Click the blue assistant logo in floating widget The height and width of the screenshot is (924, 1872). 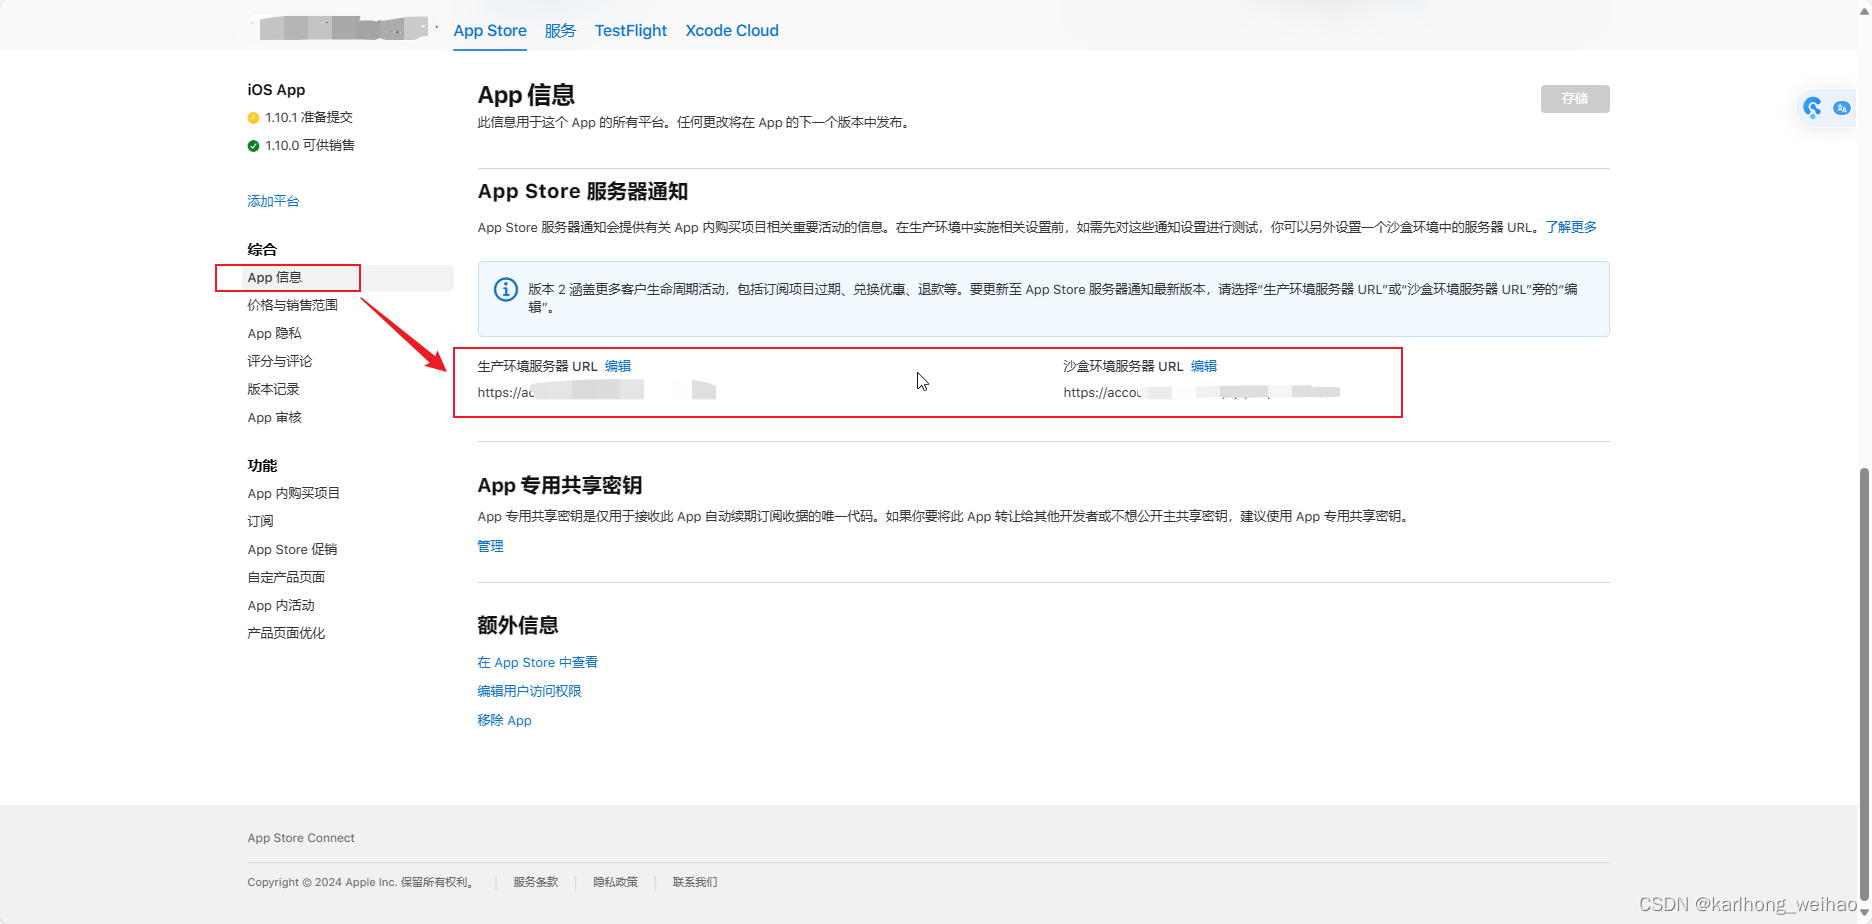coord(1813,107)
